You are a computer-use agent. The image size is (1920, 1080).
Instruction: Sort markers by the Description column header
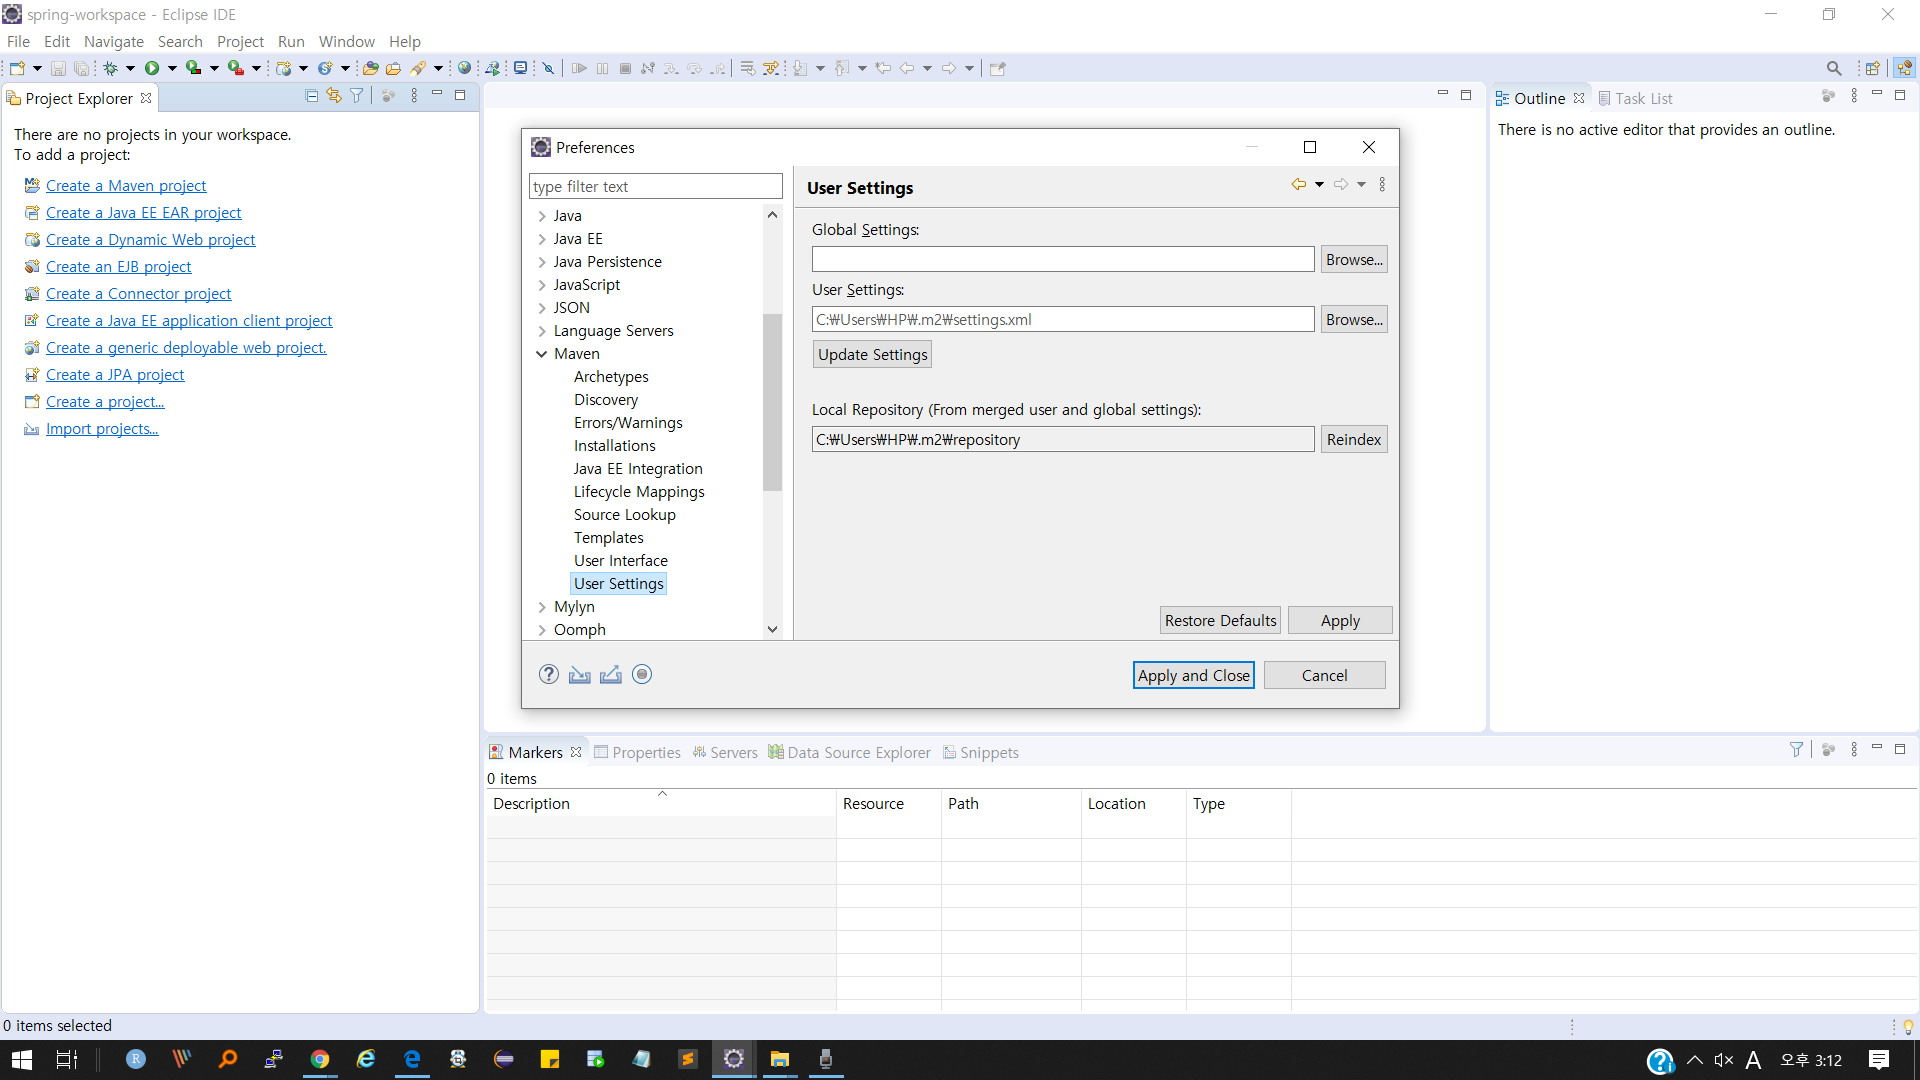661,803
